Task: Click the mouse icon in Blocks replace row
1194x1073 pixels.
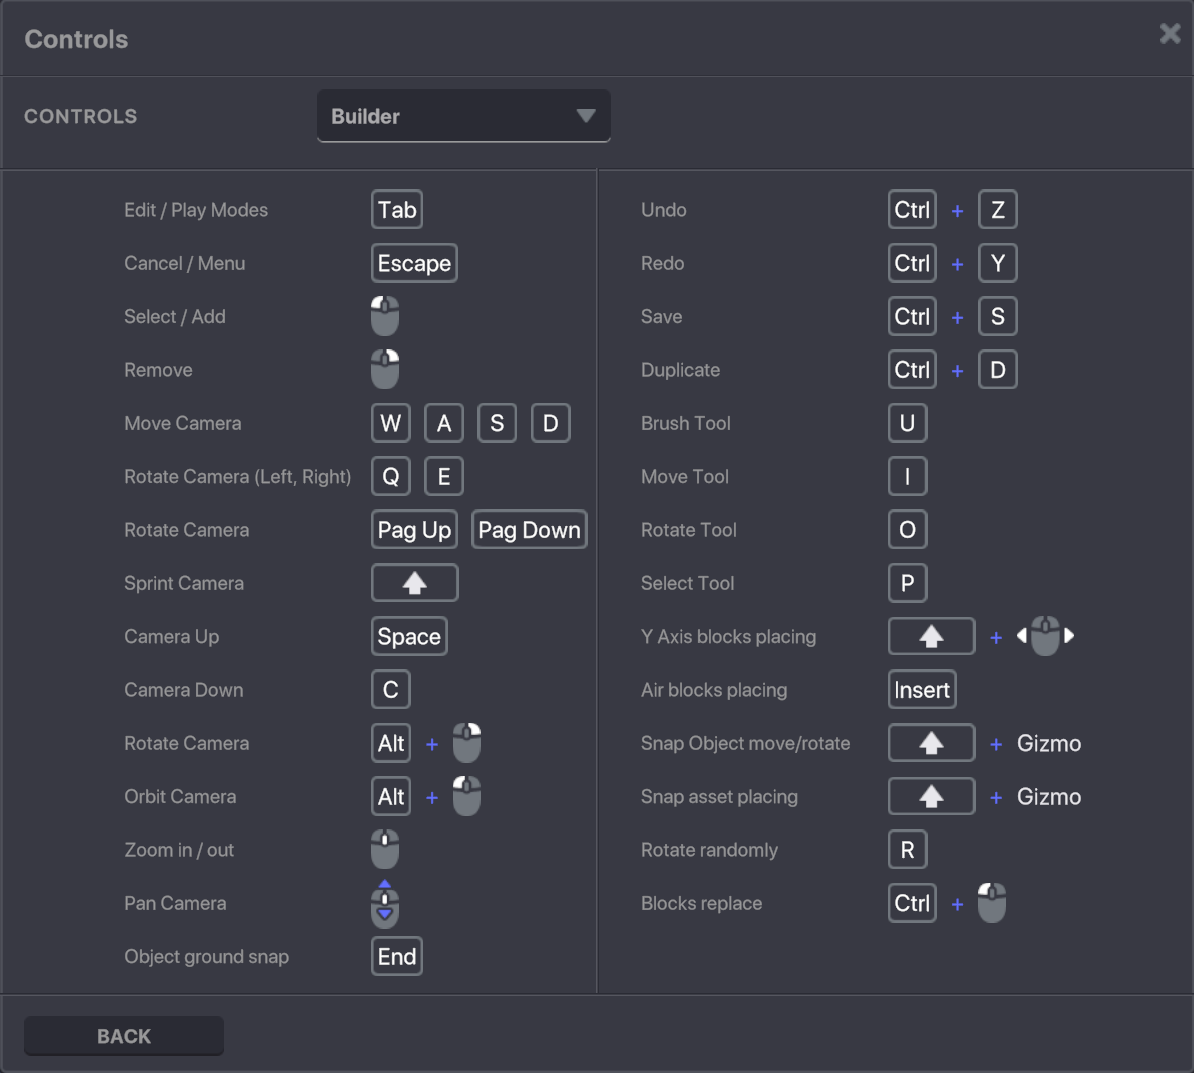Action: pos(992,903)
